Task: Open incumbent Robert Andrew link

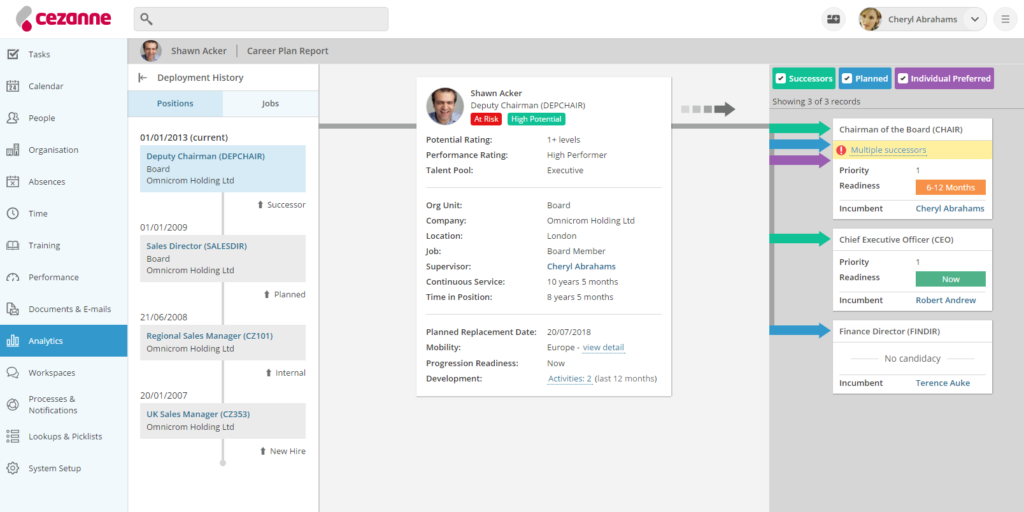Action: (x=946, y=300)
